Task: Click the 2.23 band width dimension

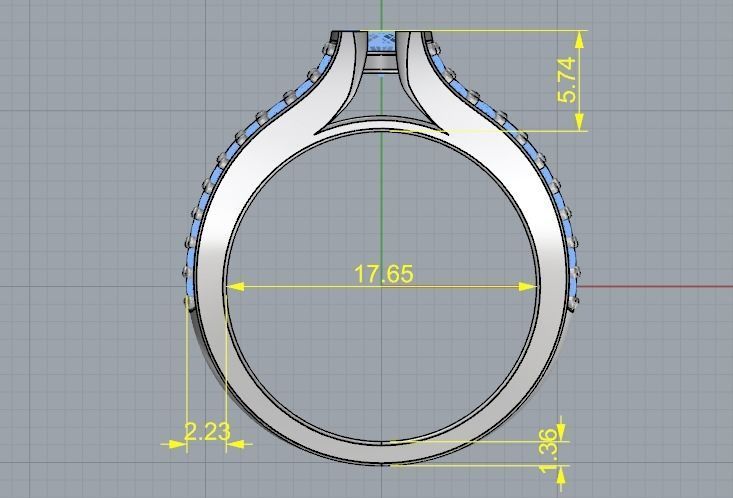Action: [207, 432]
